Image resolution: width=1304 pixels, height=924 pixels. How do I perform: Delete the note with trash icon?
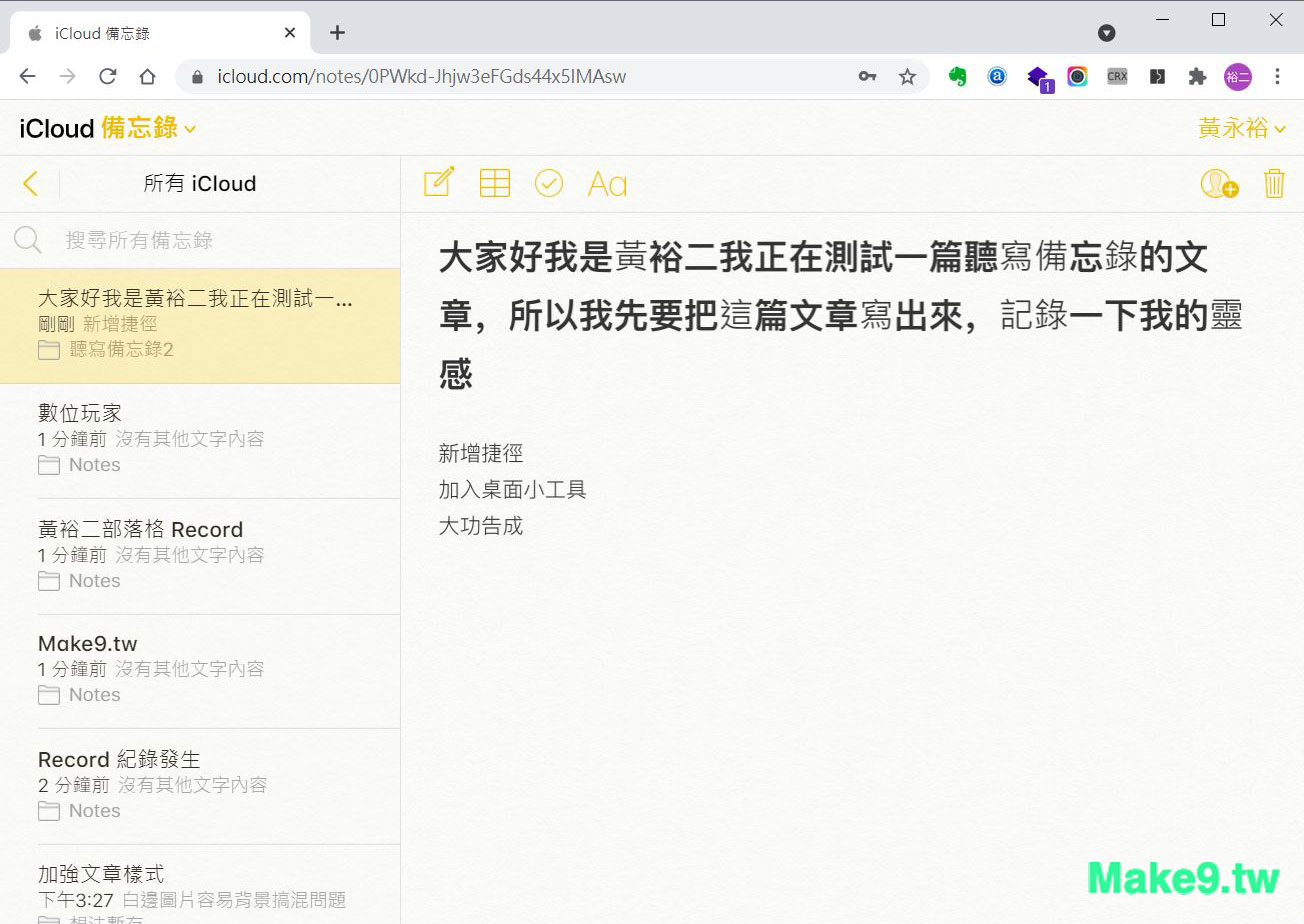click(1274, 183)
